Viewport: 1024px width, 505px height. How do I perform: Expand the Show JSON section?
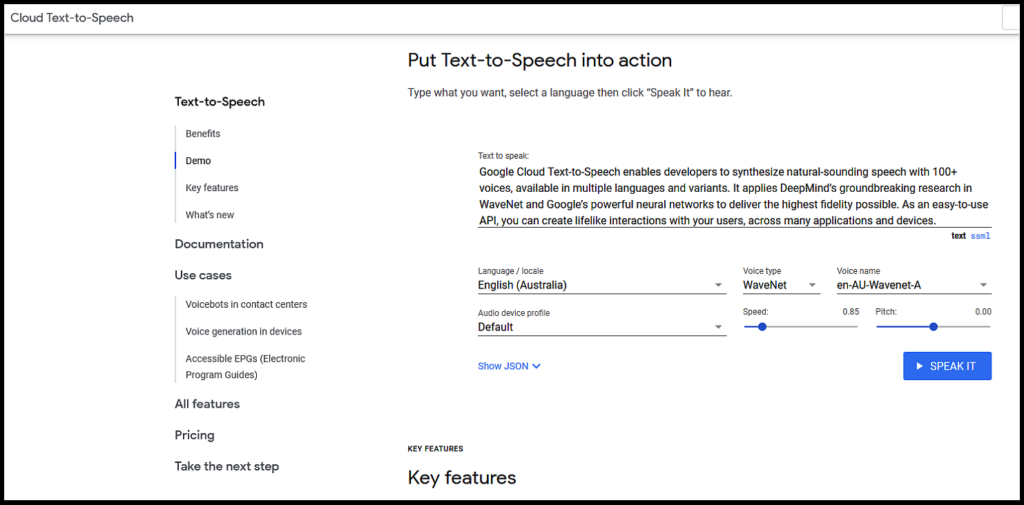(509, 367)
